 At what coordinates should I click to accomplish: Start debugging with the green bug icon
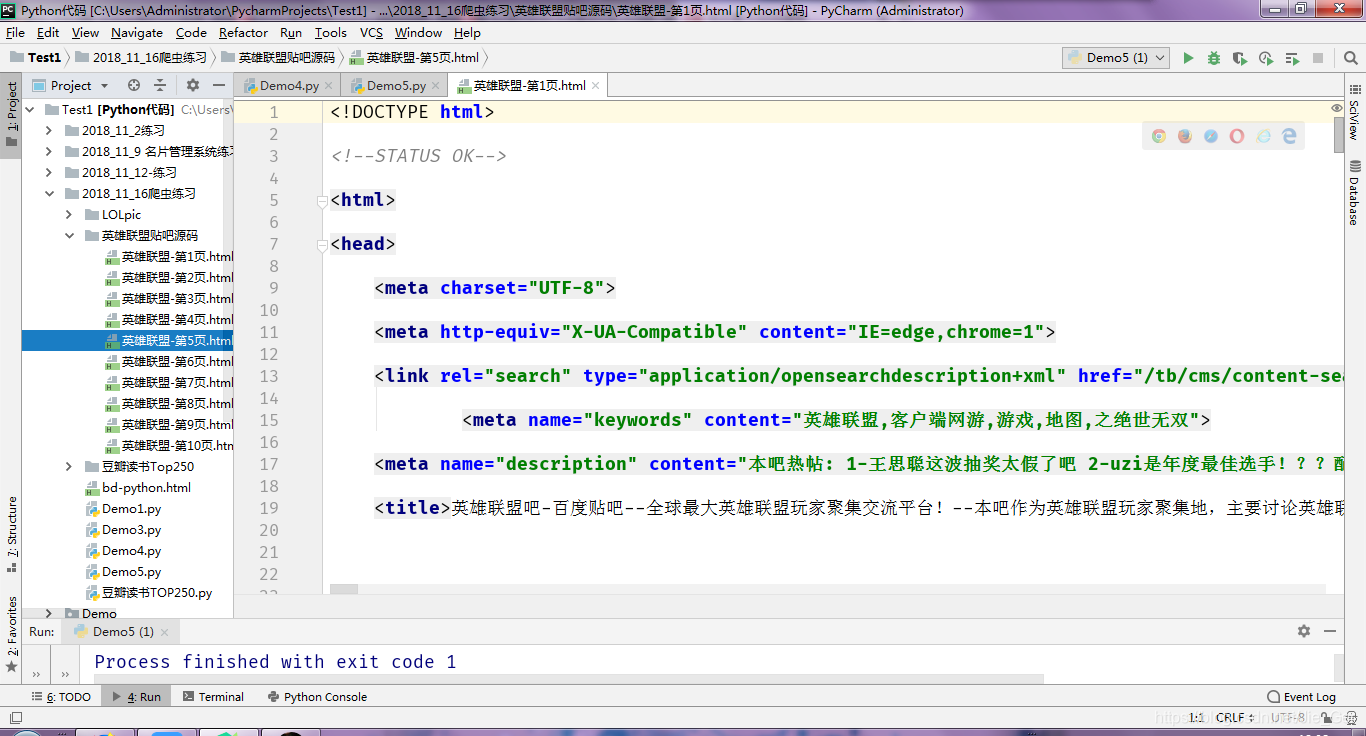pos(1214,58)
